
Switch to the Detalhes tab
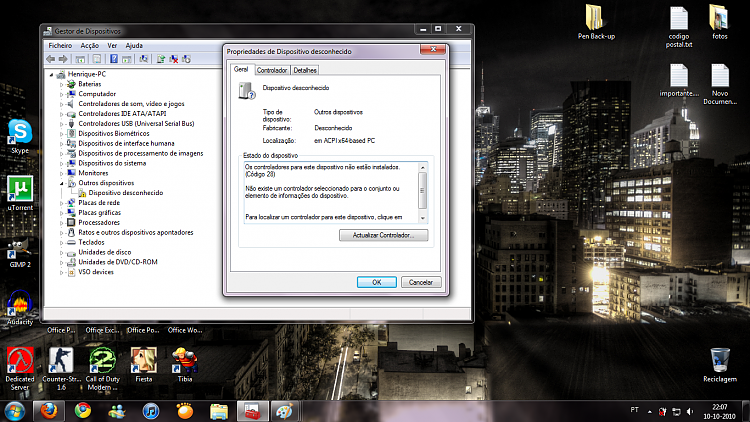[x=305, y=70]
